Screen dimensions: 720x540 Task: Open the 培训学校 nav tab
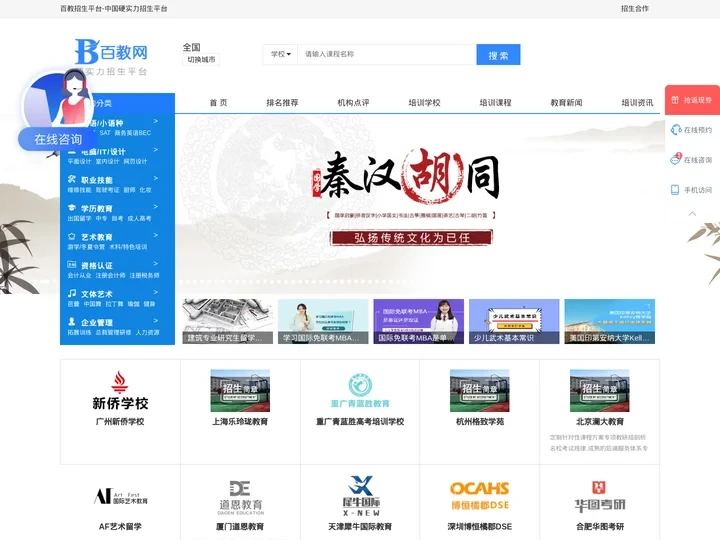pos(424,103)
